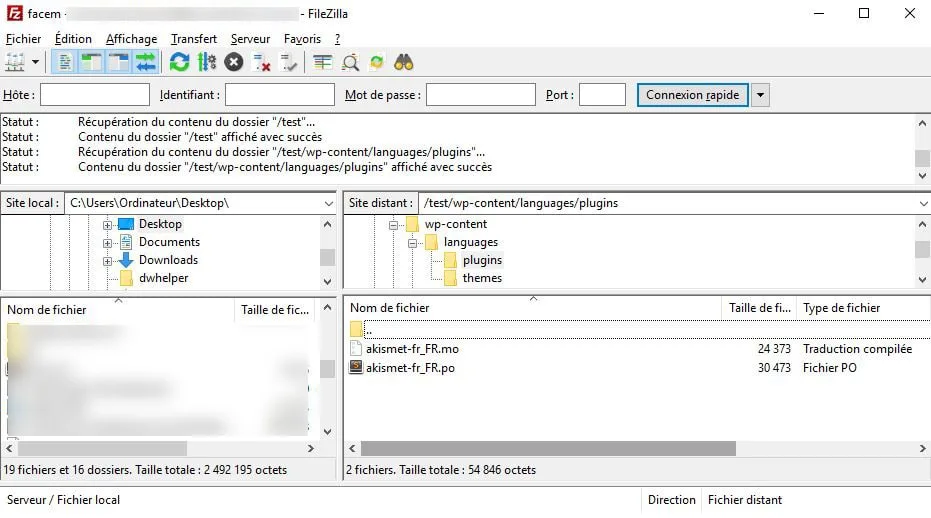
Task: Expand the Downloads tree node
Action: [x=107, y=260]
